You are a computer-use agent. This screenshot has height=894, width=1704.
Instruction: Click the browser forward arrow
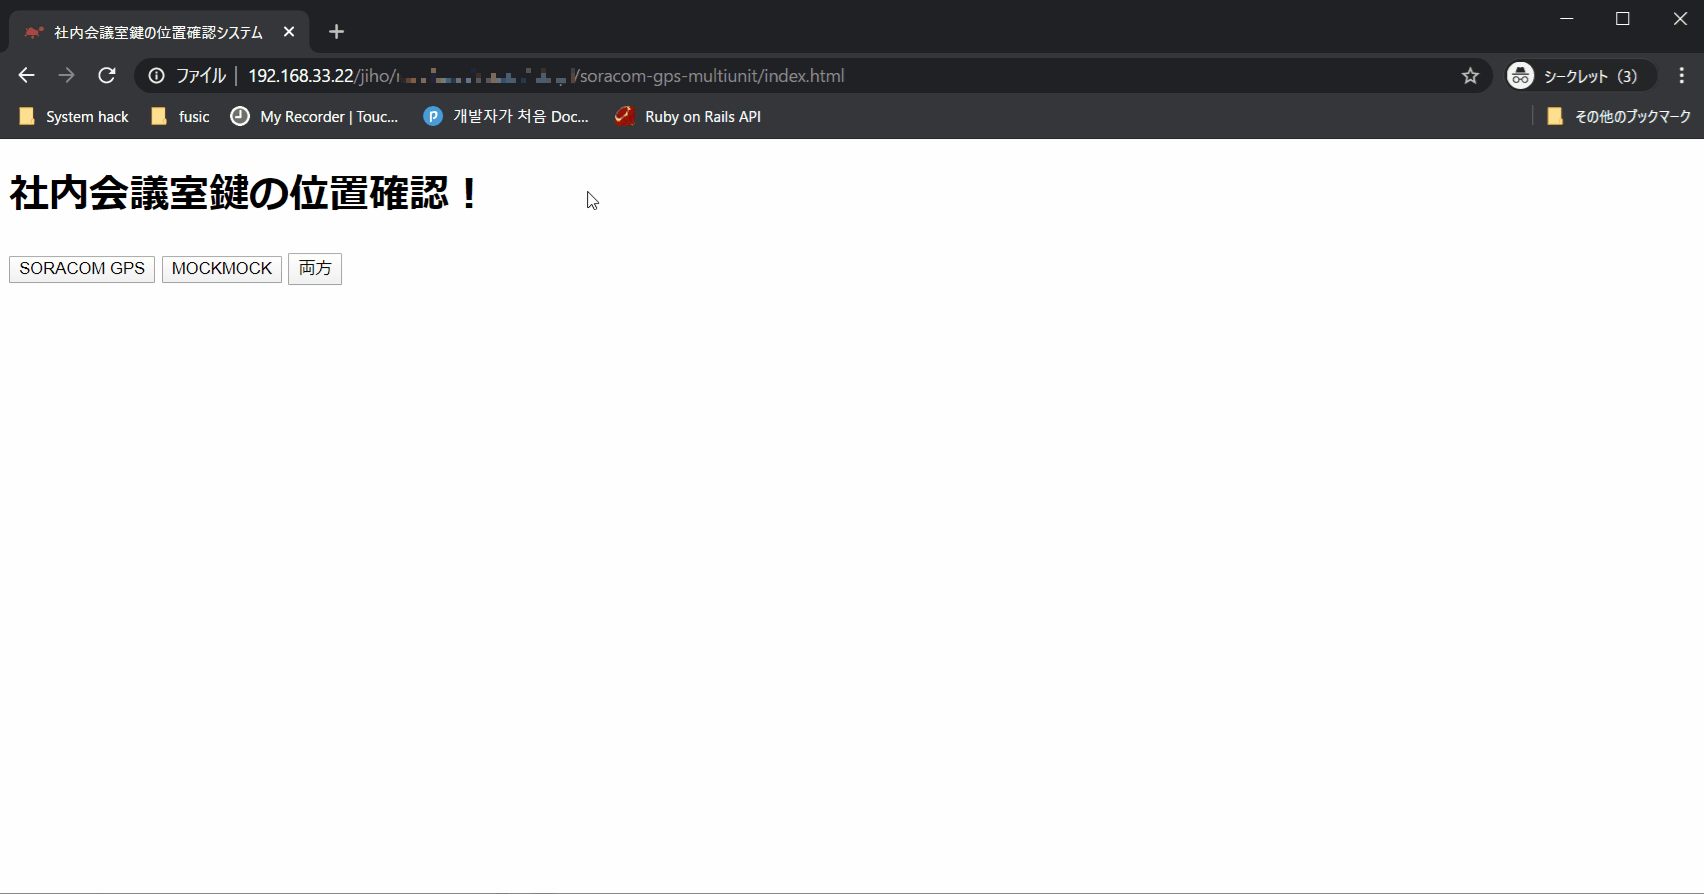(66, 76)
